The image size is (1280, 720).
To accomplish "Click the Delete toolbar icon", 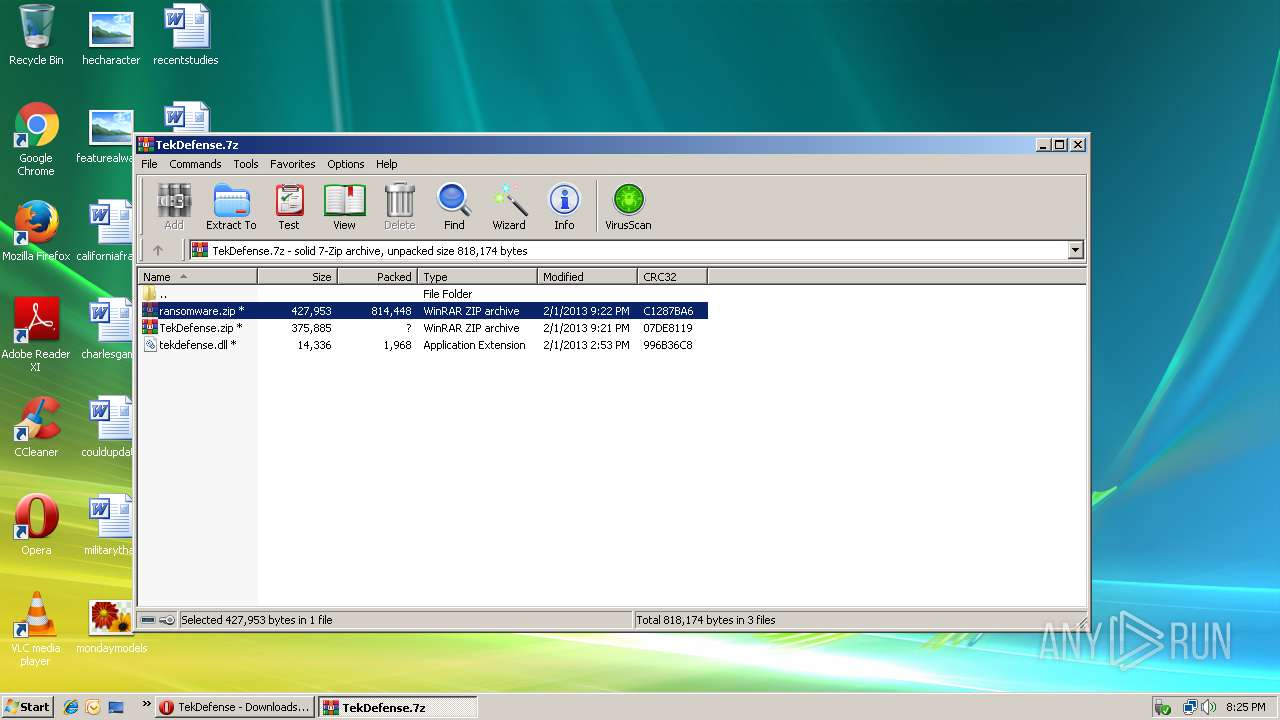I will (x=399, y=207).
